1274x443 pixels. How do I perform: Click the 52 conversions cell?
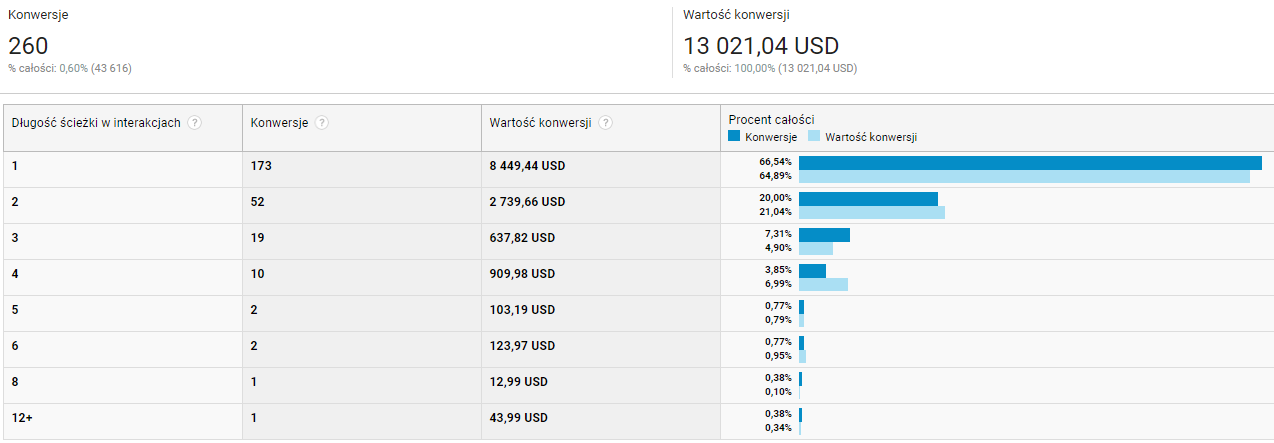[258, 202]
